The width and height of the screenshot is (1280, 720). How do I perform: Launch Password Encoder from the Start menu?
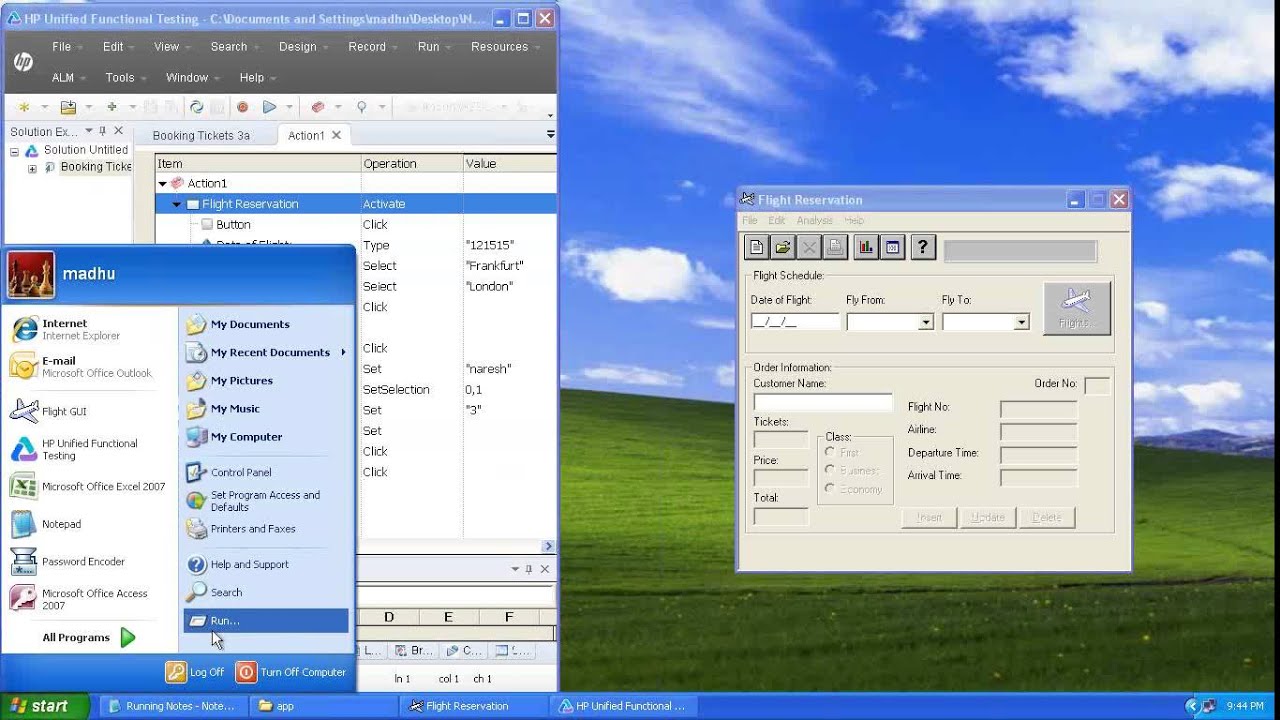[x=67, y=561]
